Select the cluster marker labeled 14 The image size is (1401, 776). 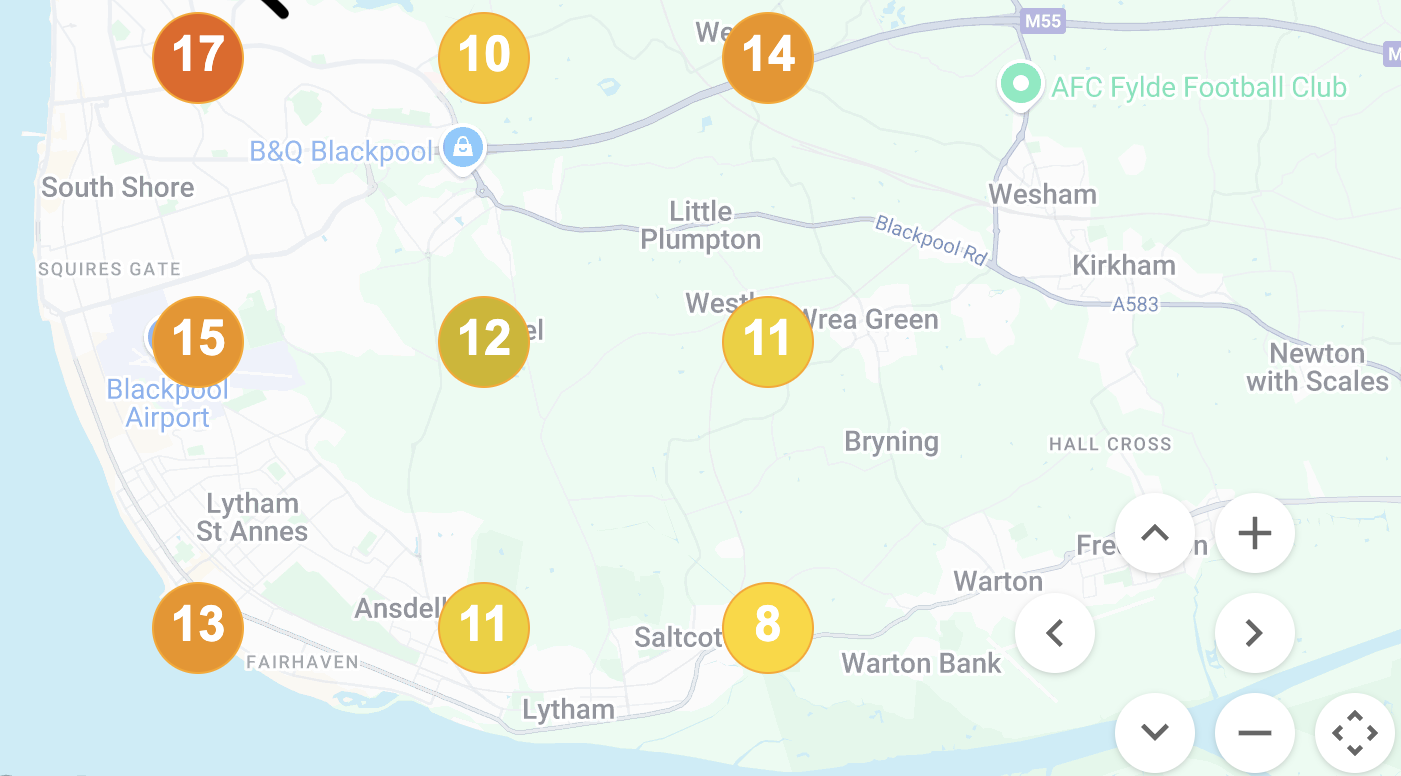[767, 57]
